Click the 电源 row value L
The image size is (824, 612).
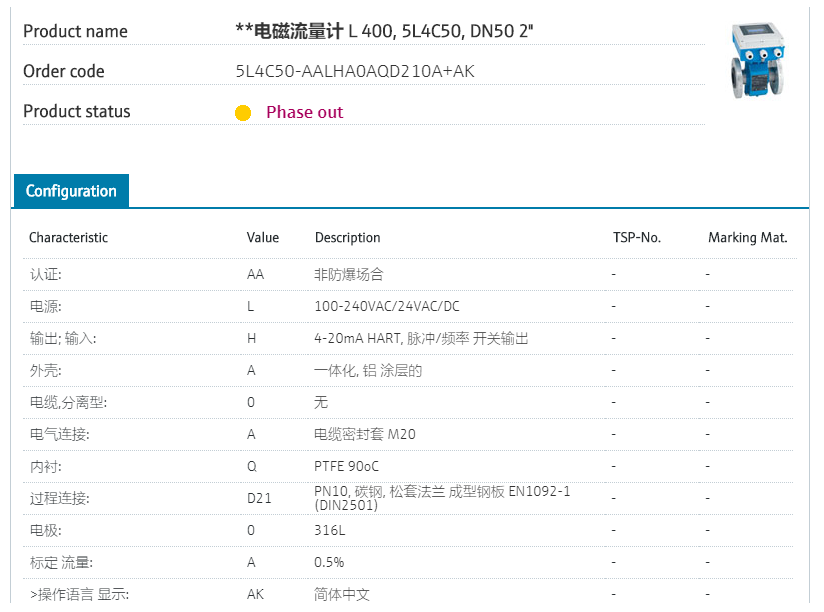click(x=251, y=306)
